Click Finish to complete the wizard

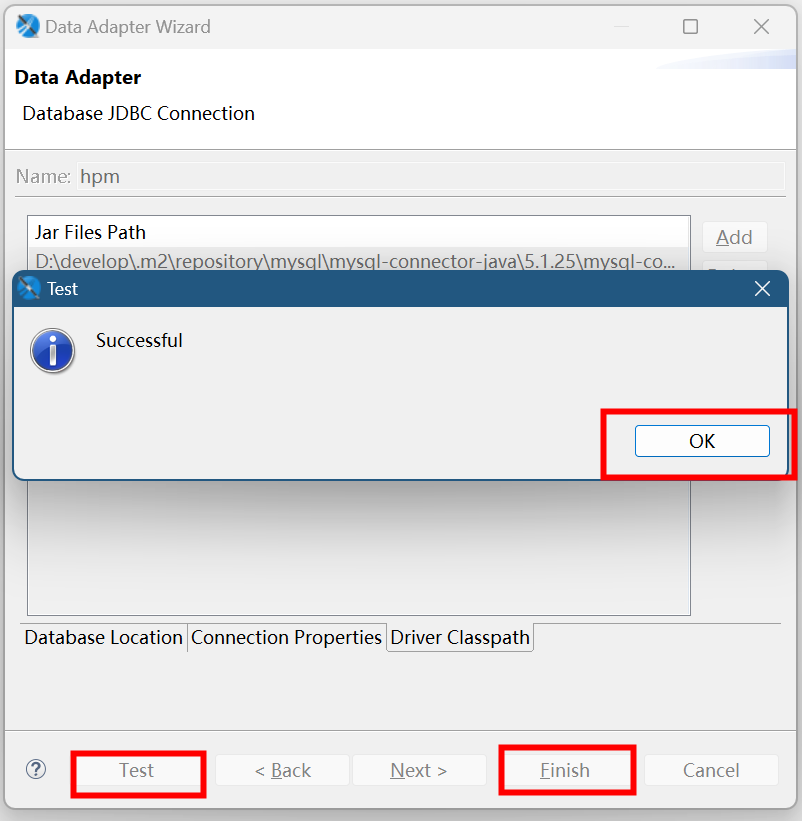(x=565, y=770)
